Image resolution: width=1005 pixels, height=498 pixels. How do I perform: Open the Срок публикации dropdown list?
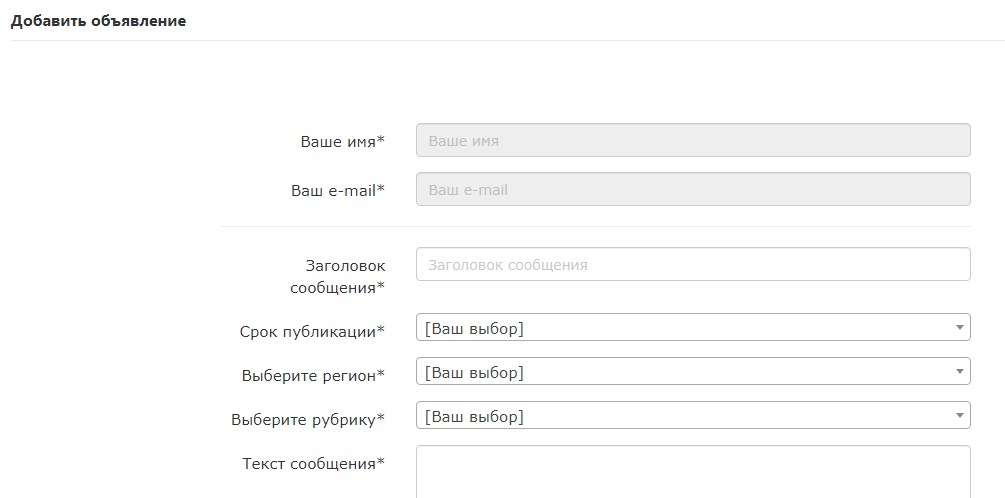tap(693, 327)
